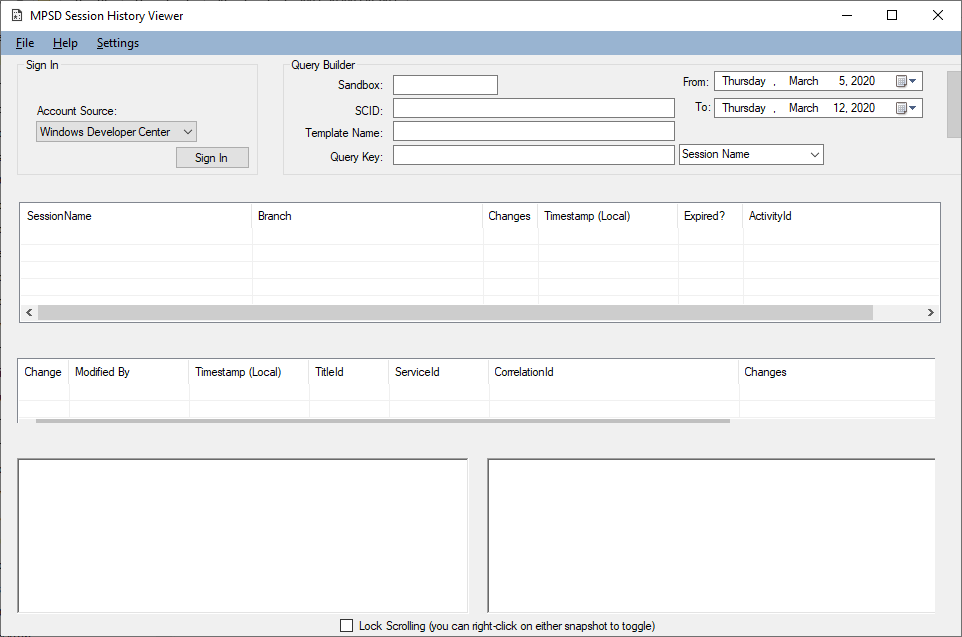Expand the Account Source dropdown
Image resolution: width=962 pixels, height=637 pixels.
coord(116,132)
